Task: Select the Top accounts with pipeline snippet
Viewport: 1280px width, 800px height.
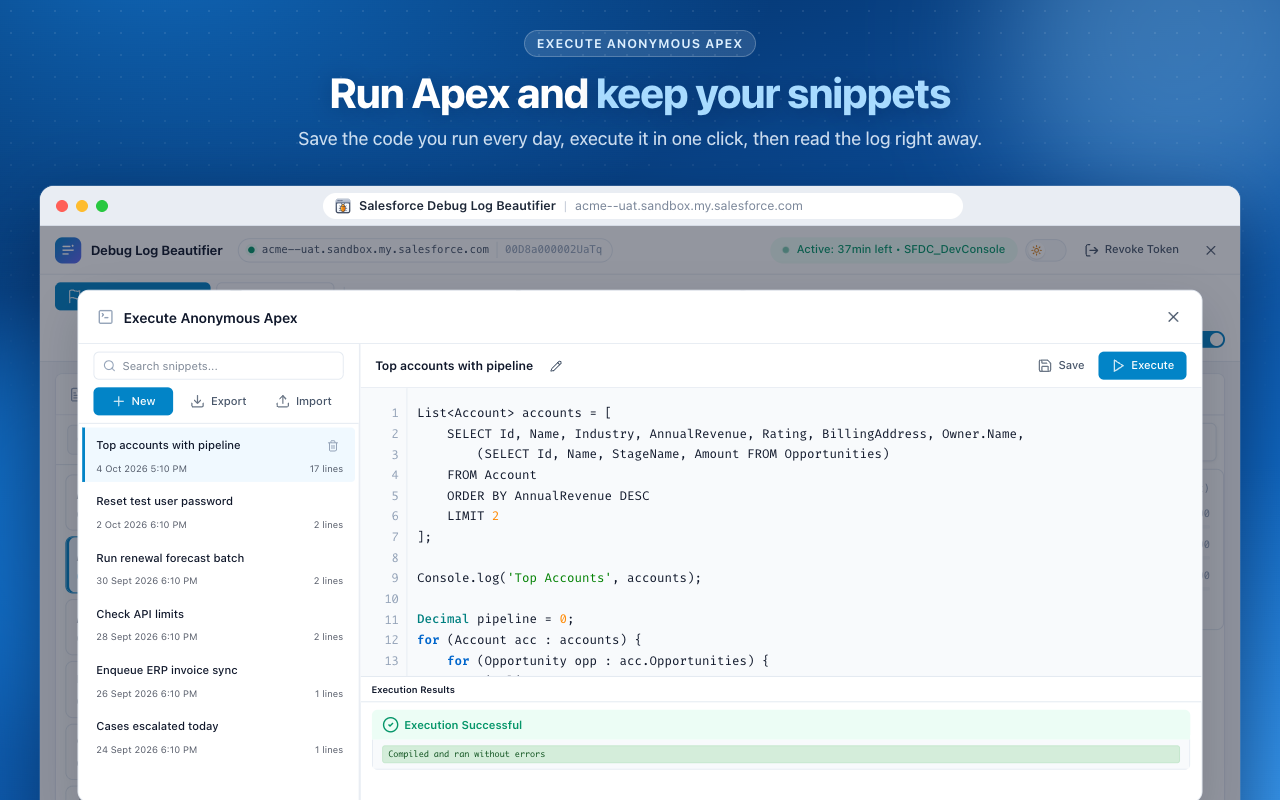Action: click(219, 456)
